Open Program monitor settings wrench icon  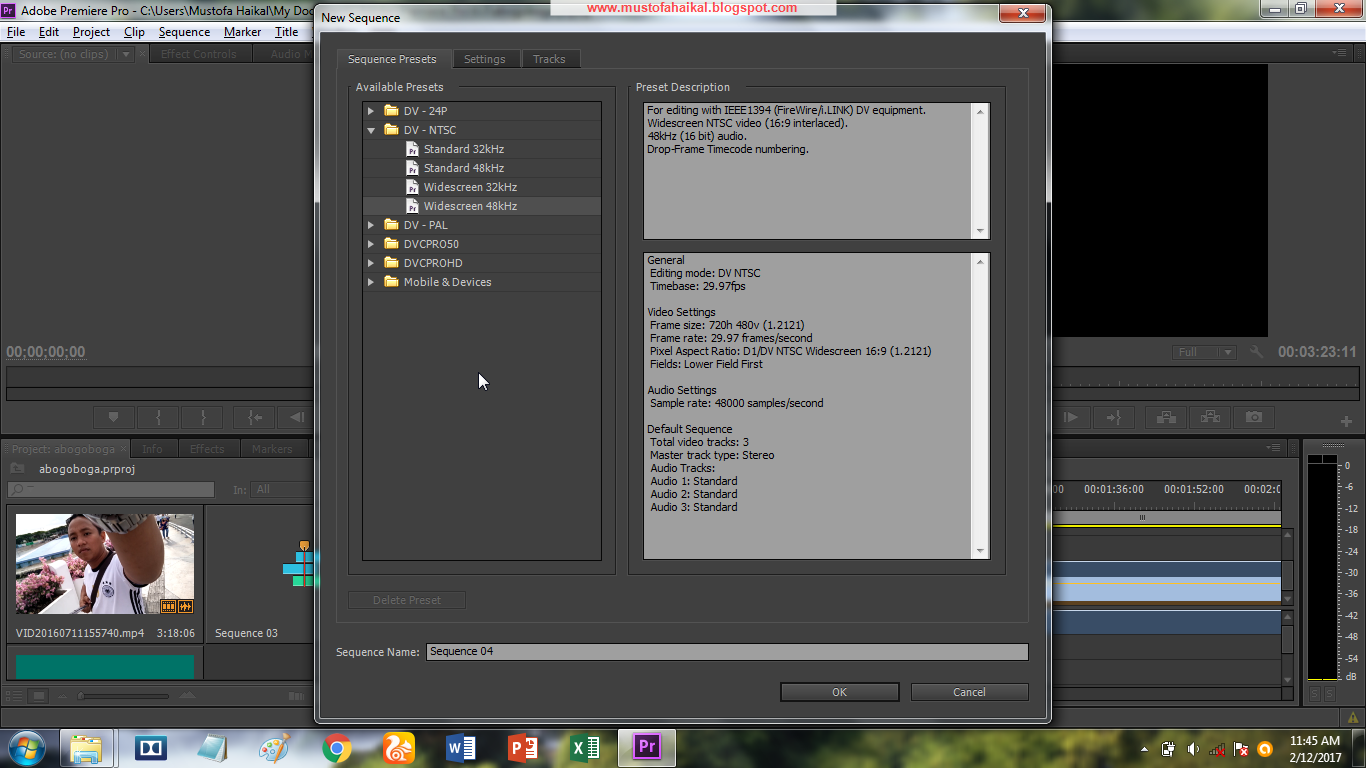(x=1256, y=352)
